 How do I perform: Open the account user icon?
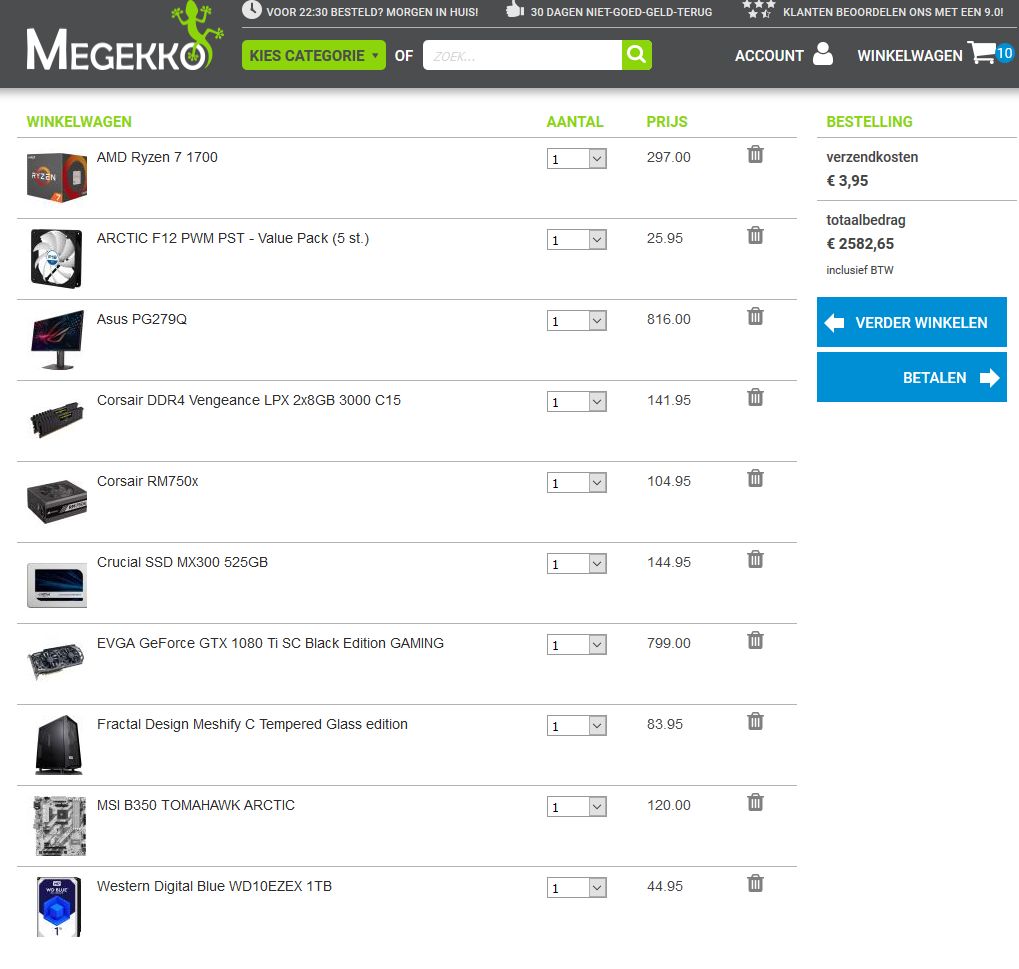pos(823,54)
